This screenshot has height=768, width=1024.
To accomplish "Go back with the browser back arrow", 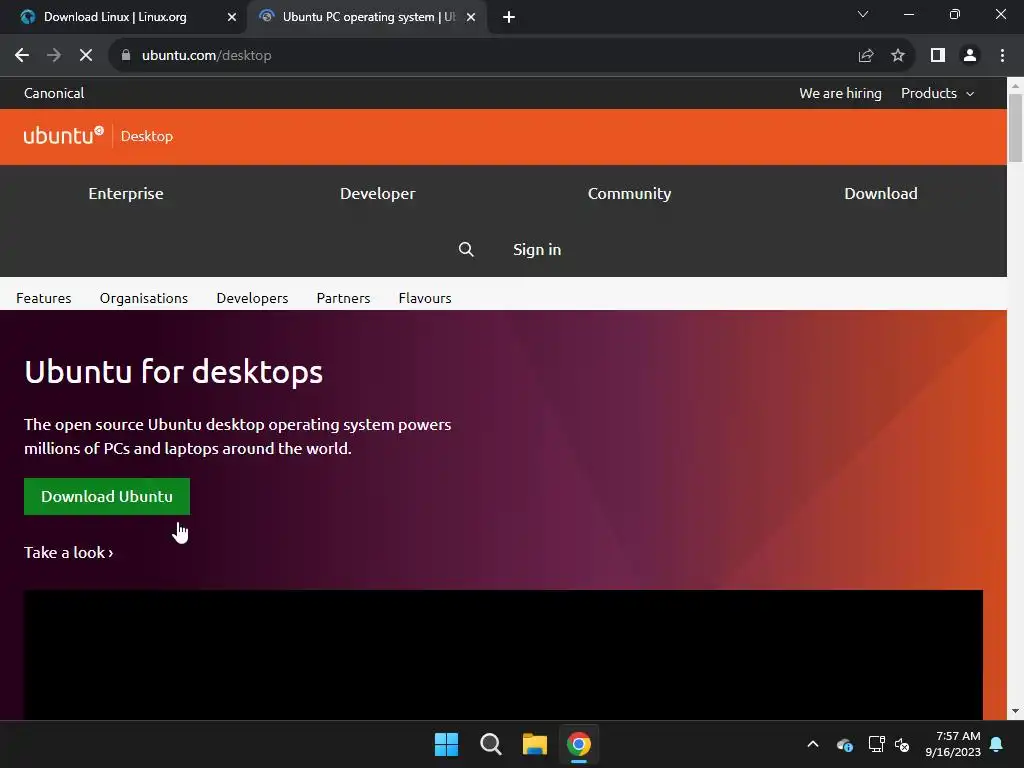I will point(22,56).
